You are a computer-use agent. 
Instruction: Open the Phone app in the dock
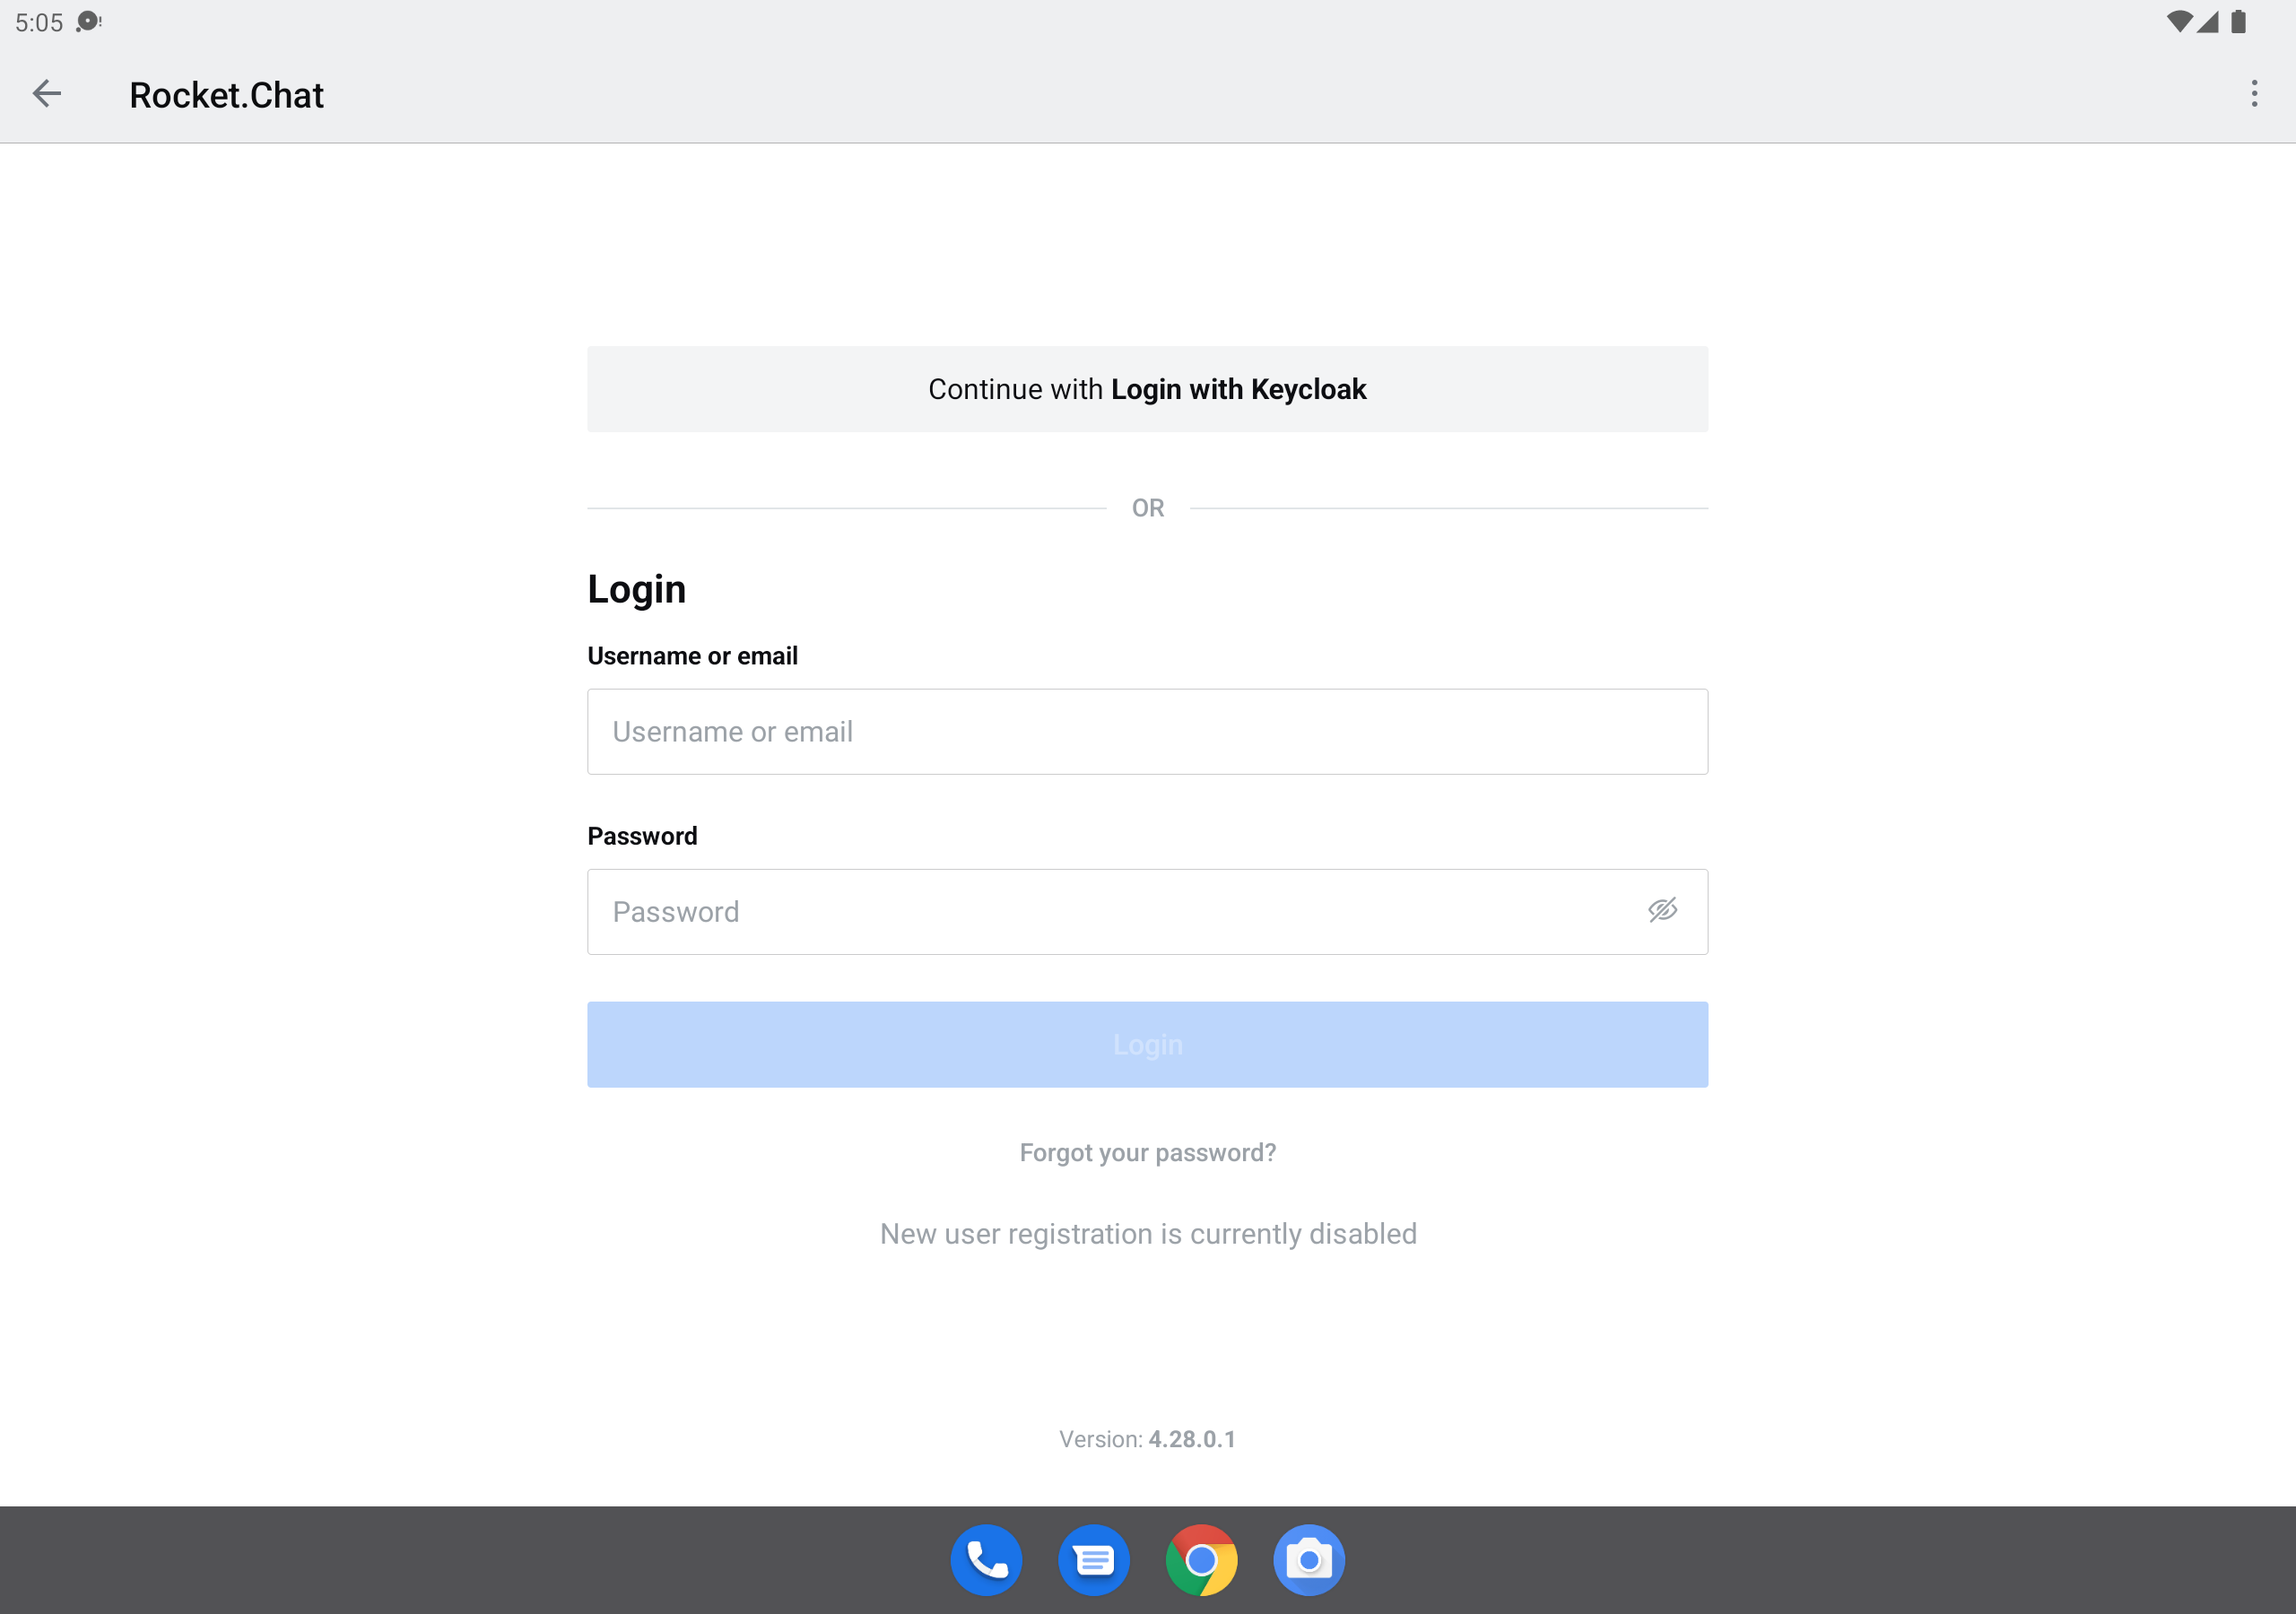click(986, 1559)
